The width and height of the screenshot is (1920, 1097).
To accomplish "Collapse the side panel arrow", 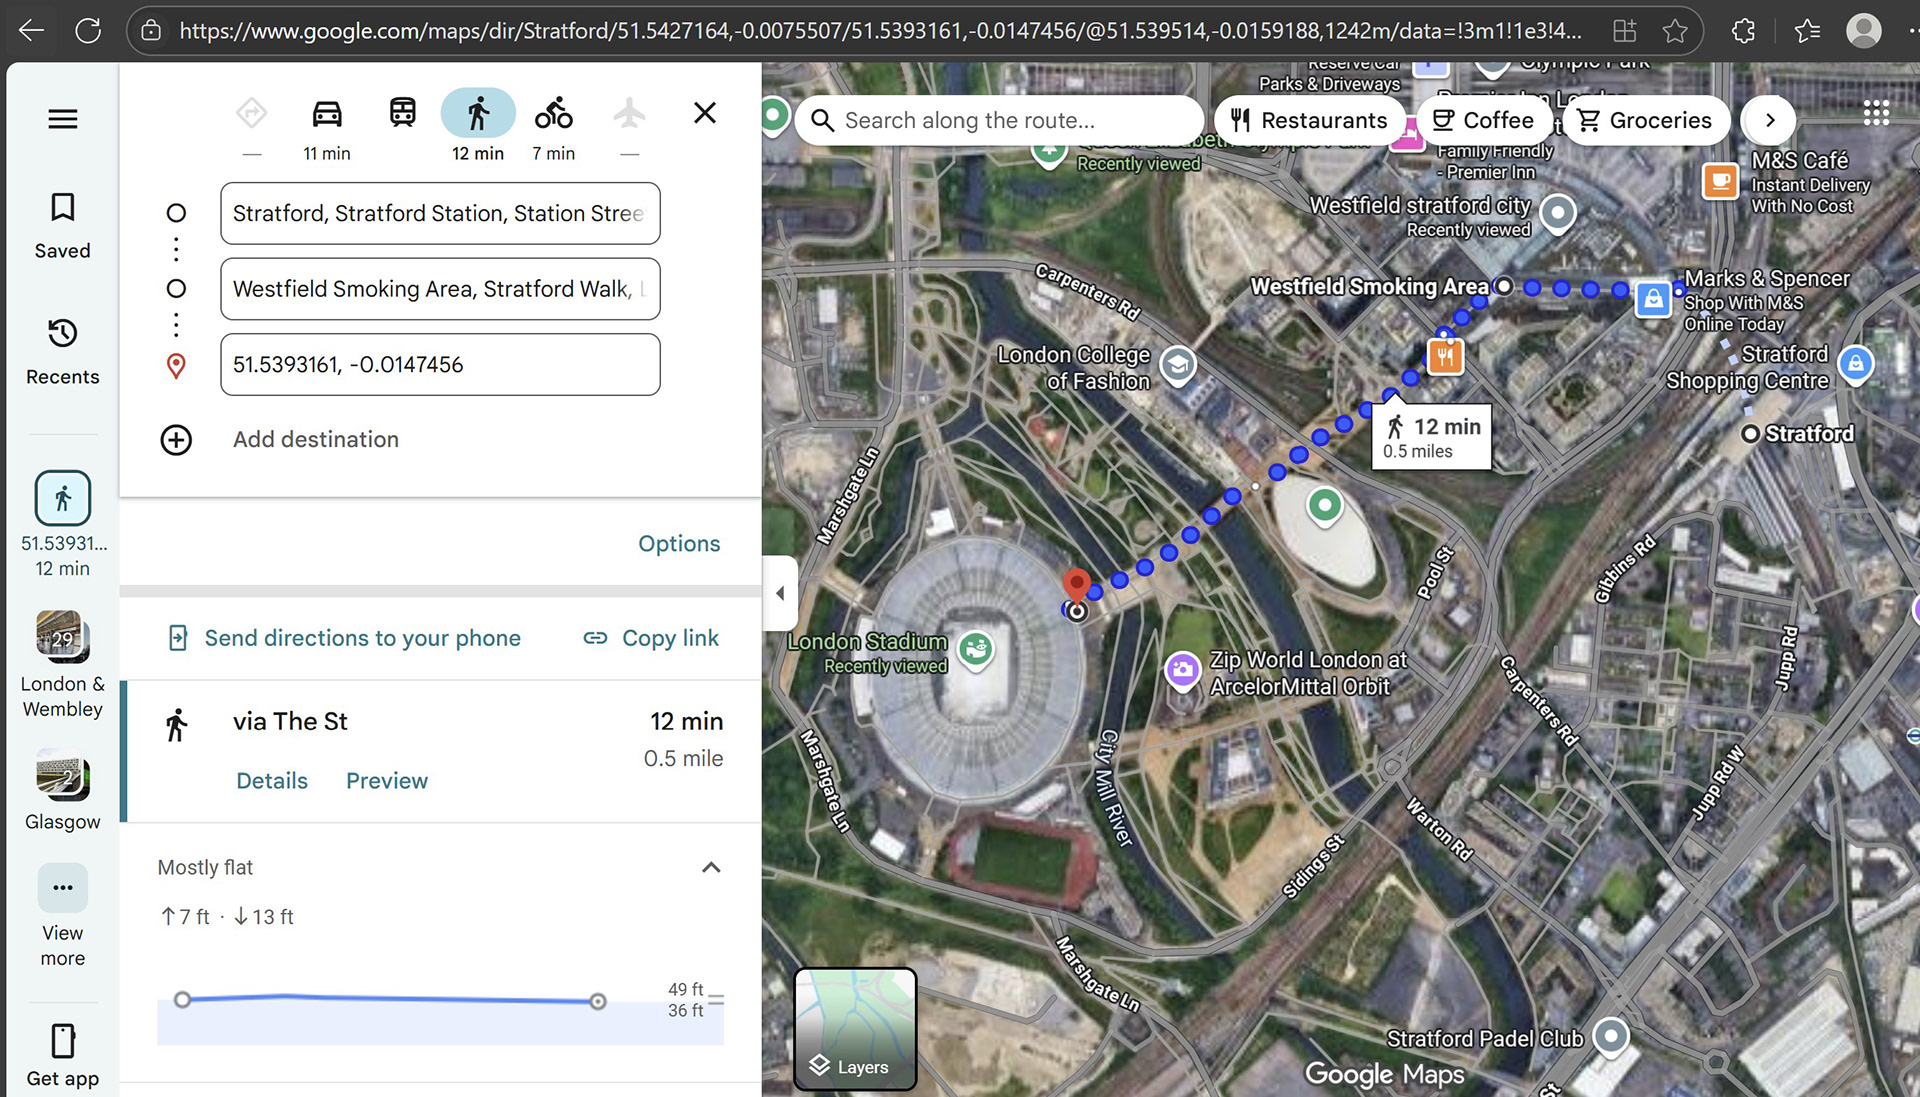I will point(780,593).
